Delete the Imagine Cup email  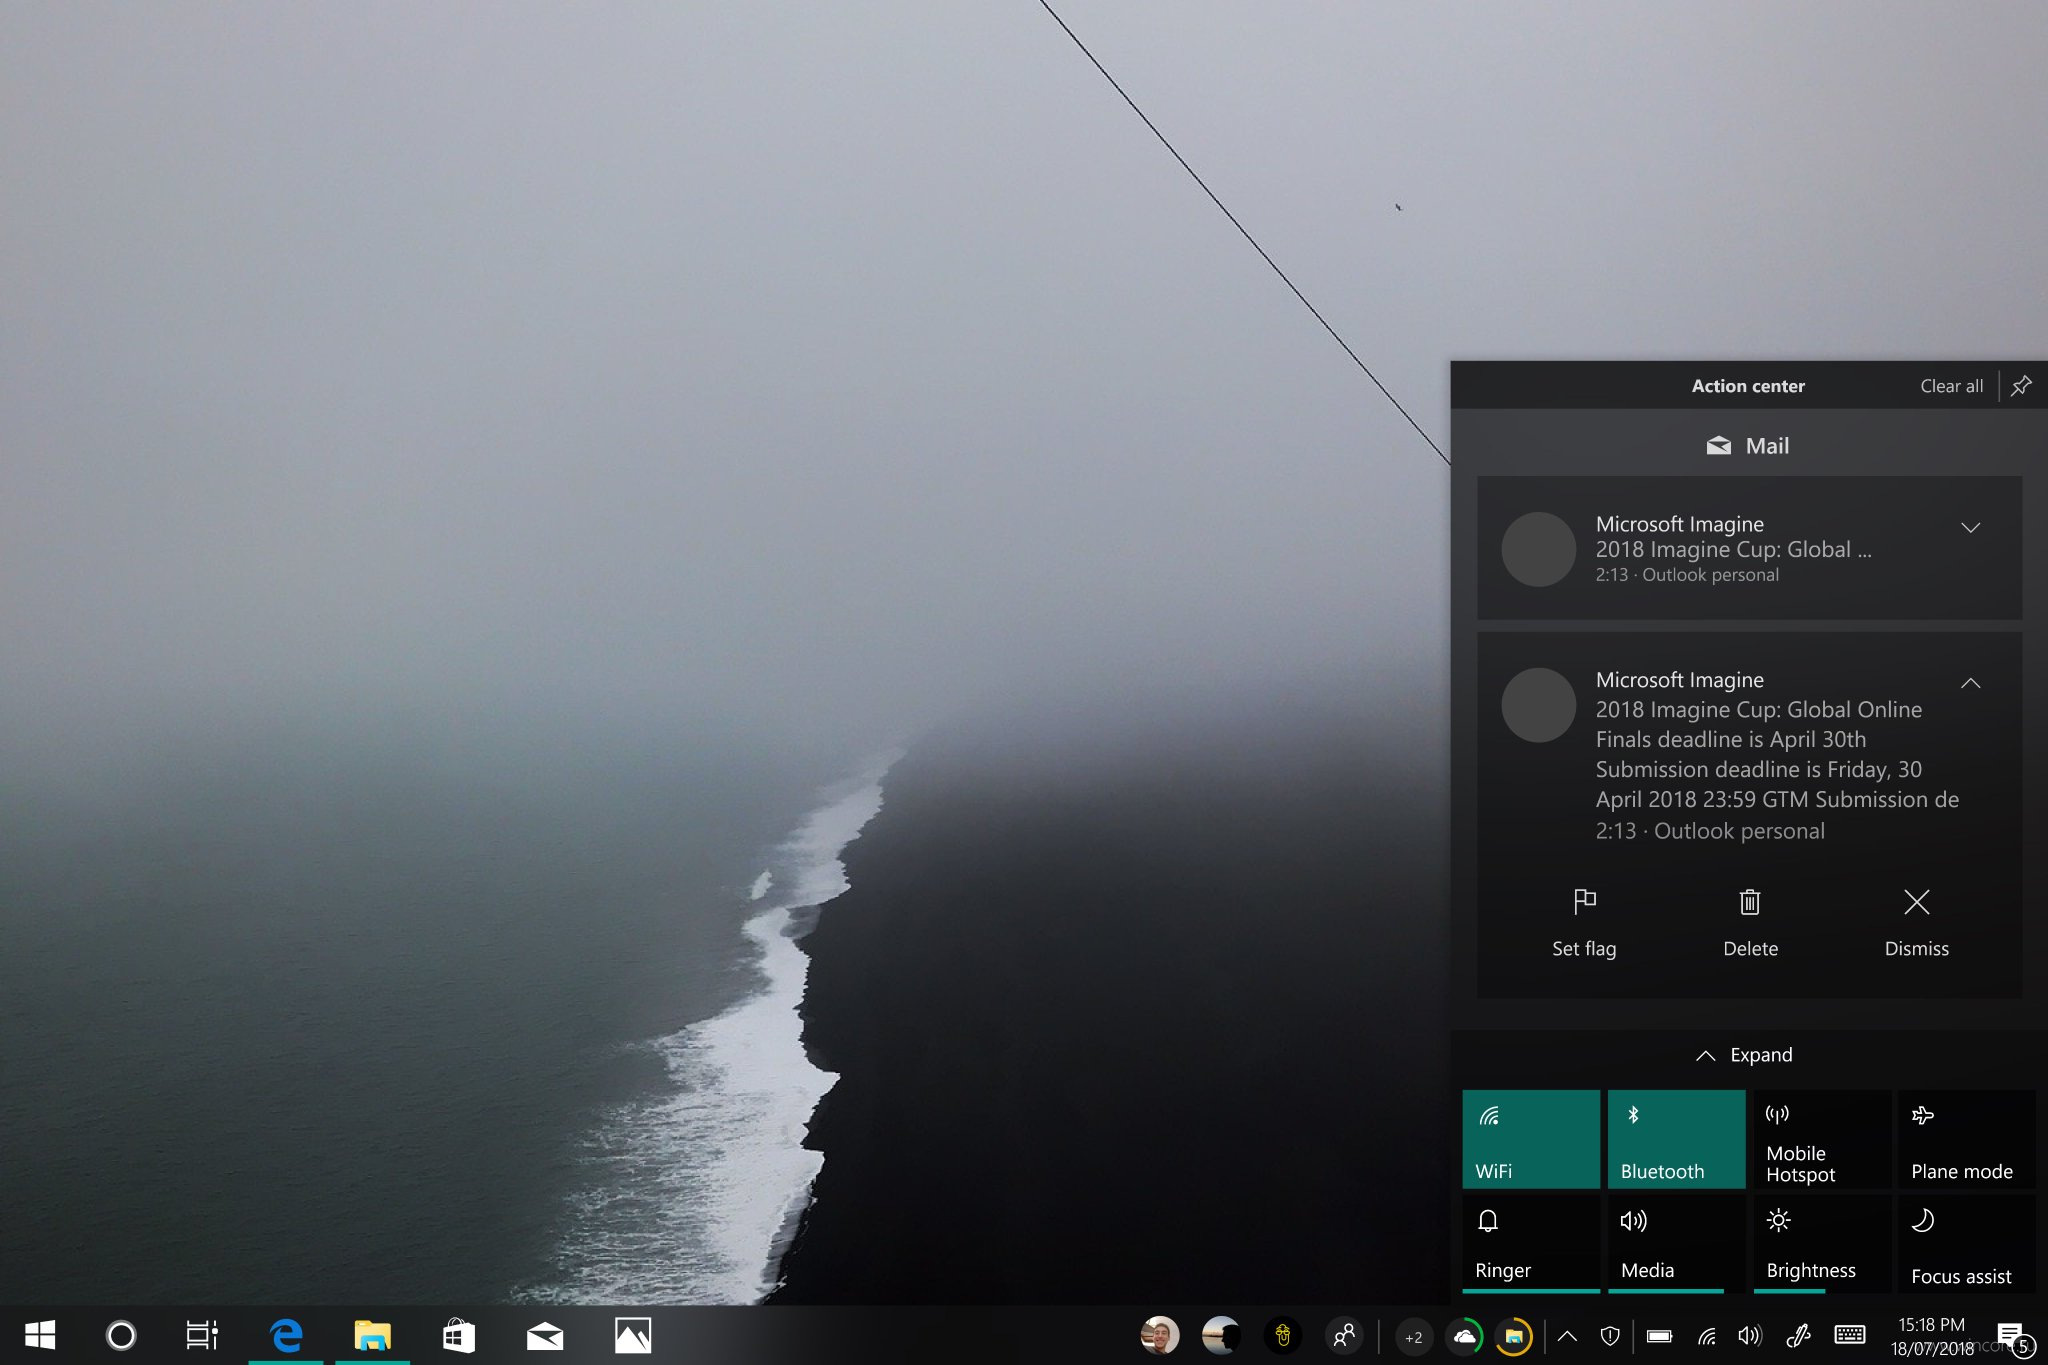point(1750,922)
